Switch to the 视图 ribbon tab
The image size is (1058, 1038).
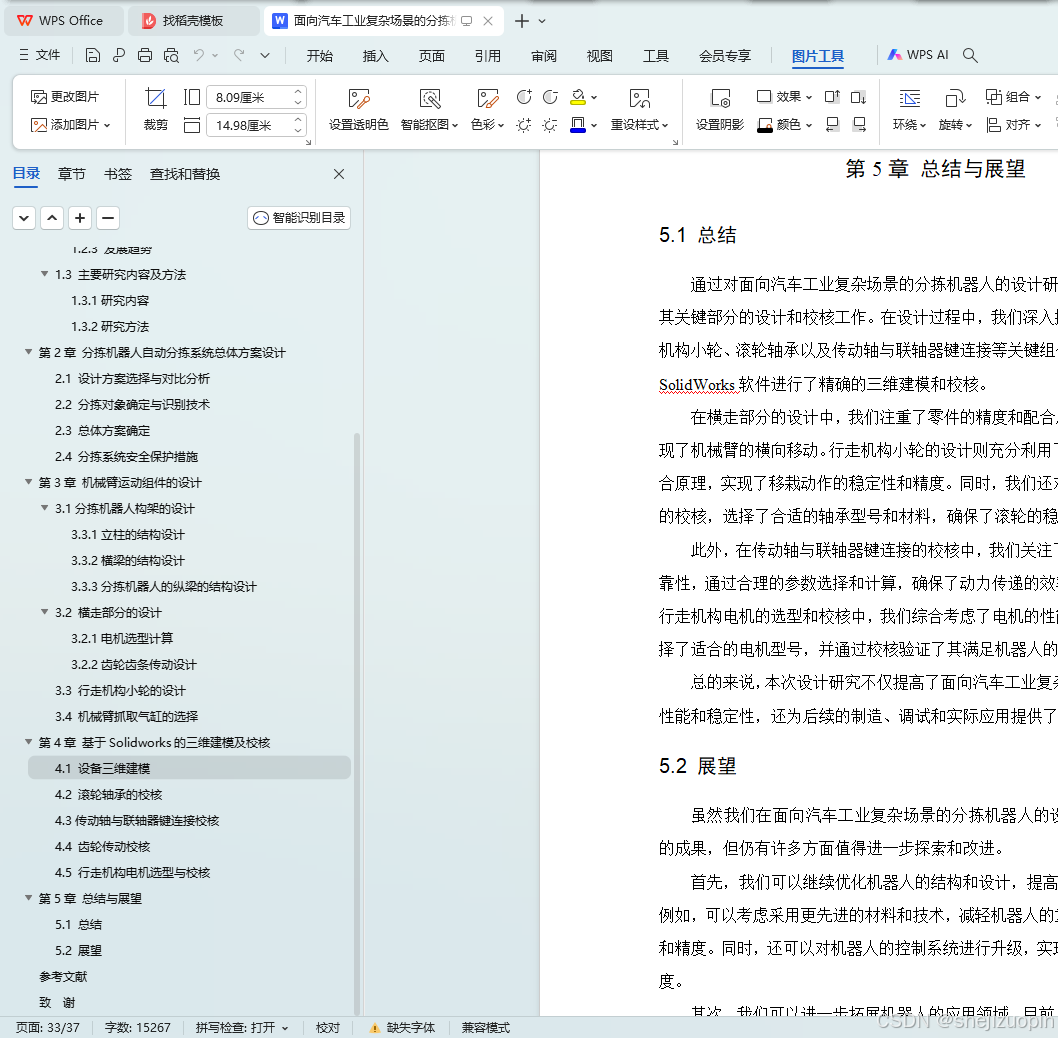[x=599, y=56]
